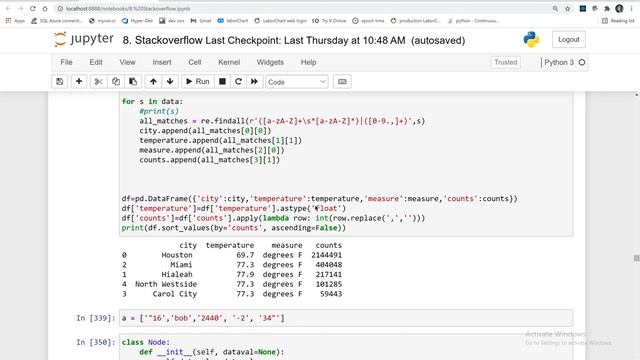Open the command palette keyboard icon

point(342,82)
